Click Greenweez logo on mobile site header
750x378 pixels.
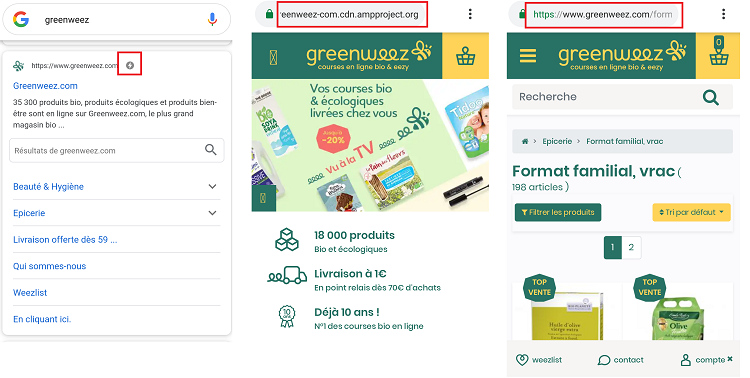(x=622, y=56)
